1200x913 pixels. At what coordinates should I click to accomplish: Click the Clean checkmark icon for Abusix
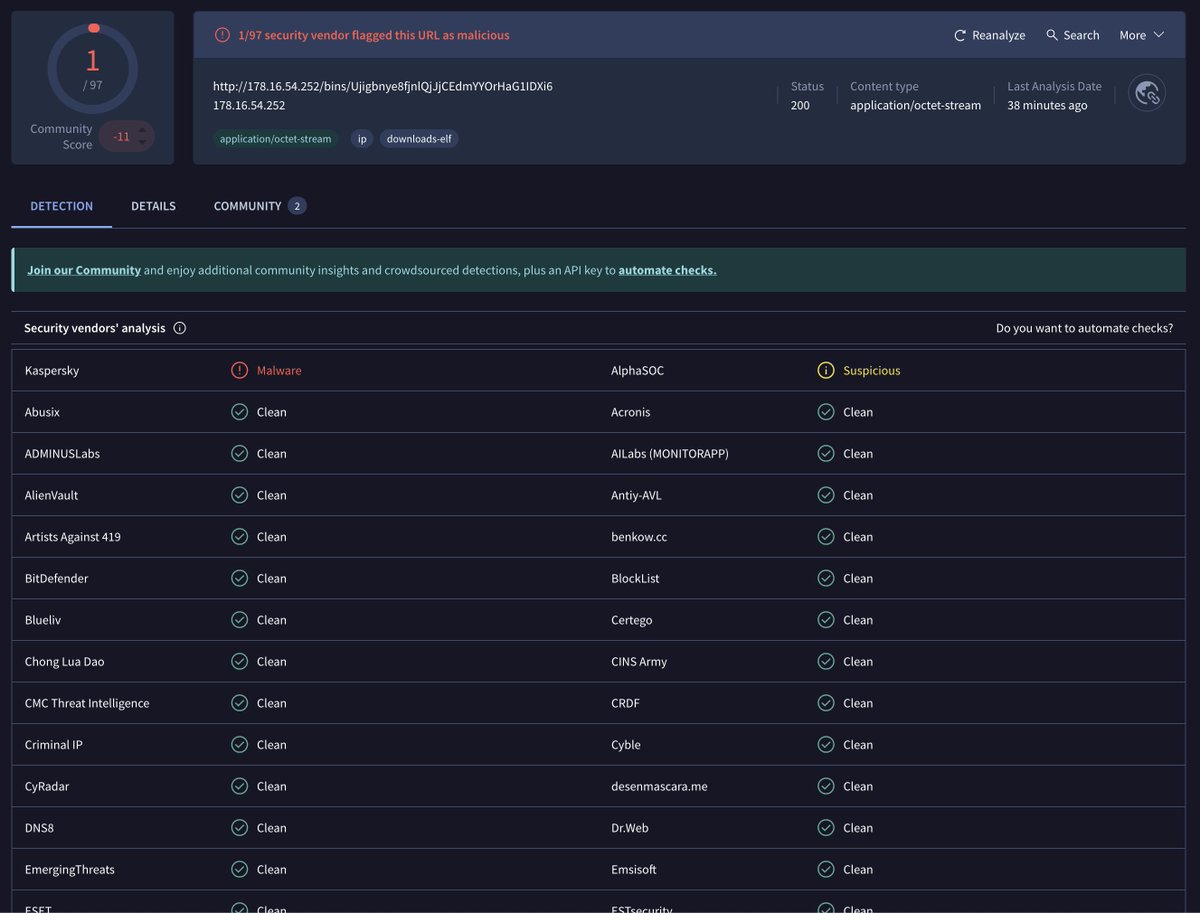pyautogui.click(x=239, y=412)
